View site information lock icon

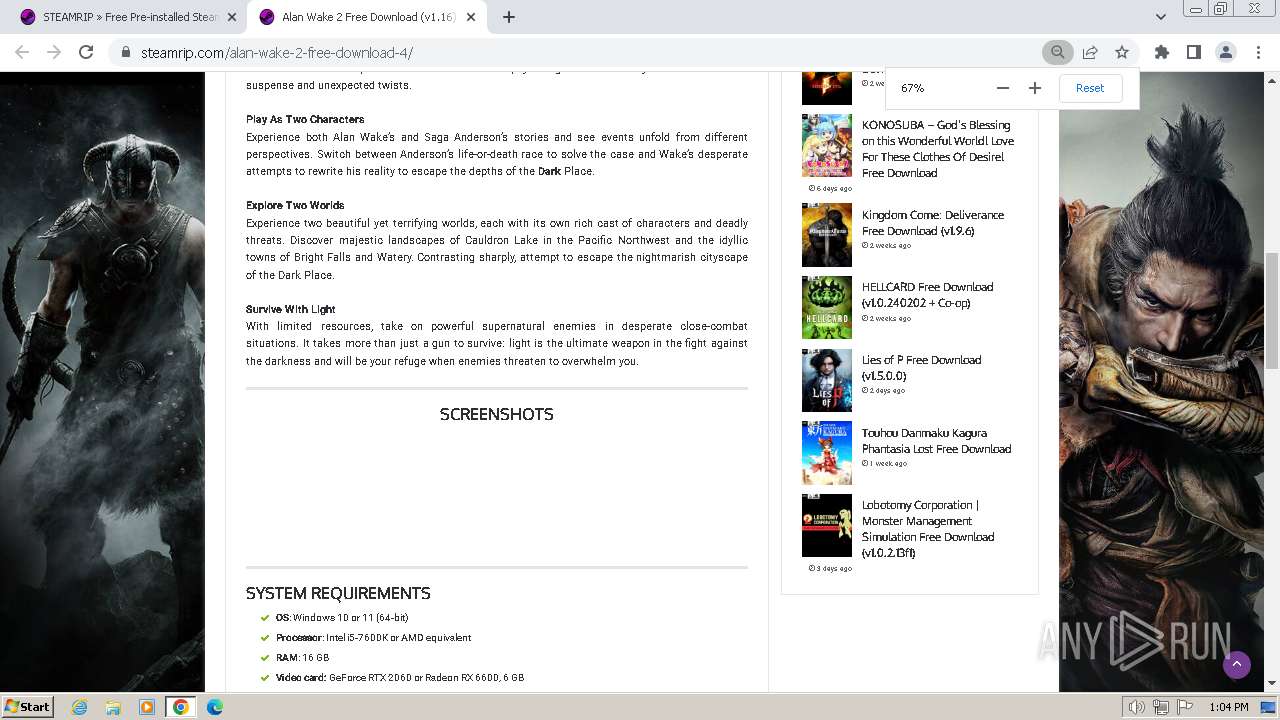click(x=125, y=52)
